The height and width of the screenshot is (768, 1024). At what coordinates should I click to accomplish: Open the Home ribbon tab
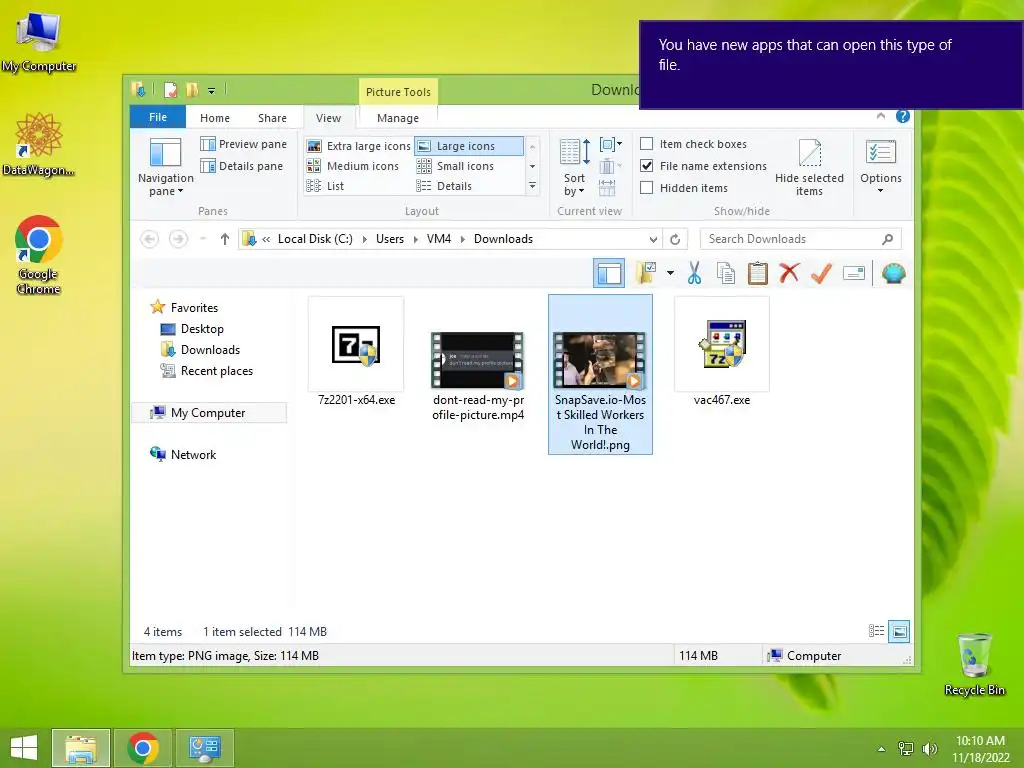[215, 118]
